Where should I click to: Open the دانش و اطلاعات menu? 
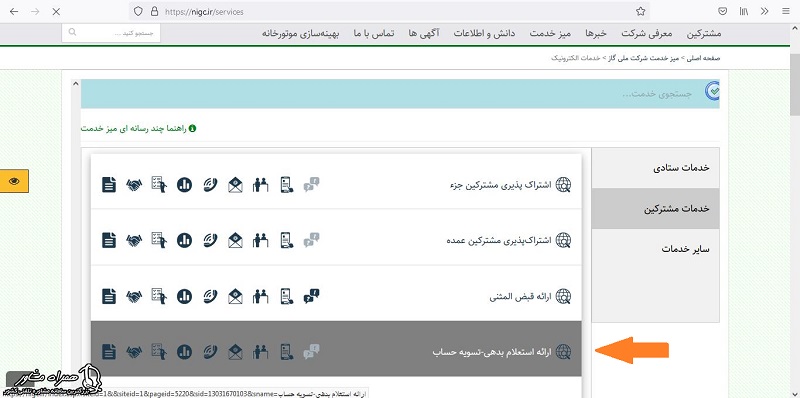click(484, 34)
